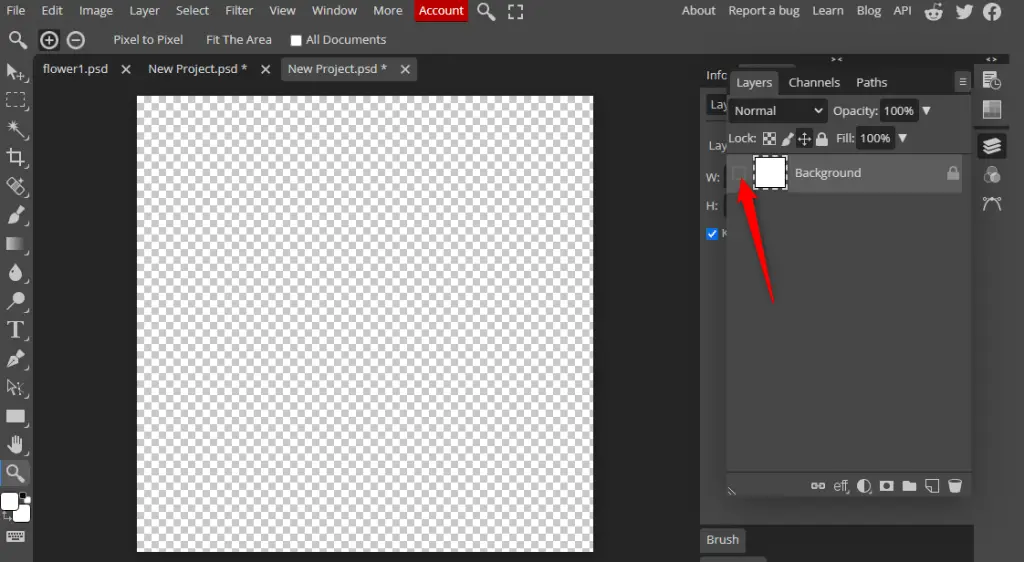Open the Normal blend mode dropdown
Viewport: 1024px width, 562px height.
[778, 111]
